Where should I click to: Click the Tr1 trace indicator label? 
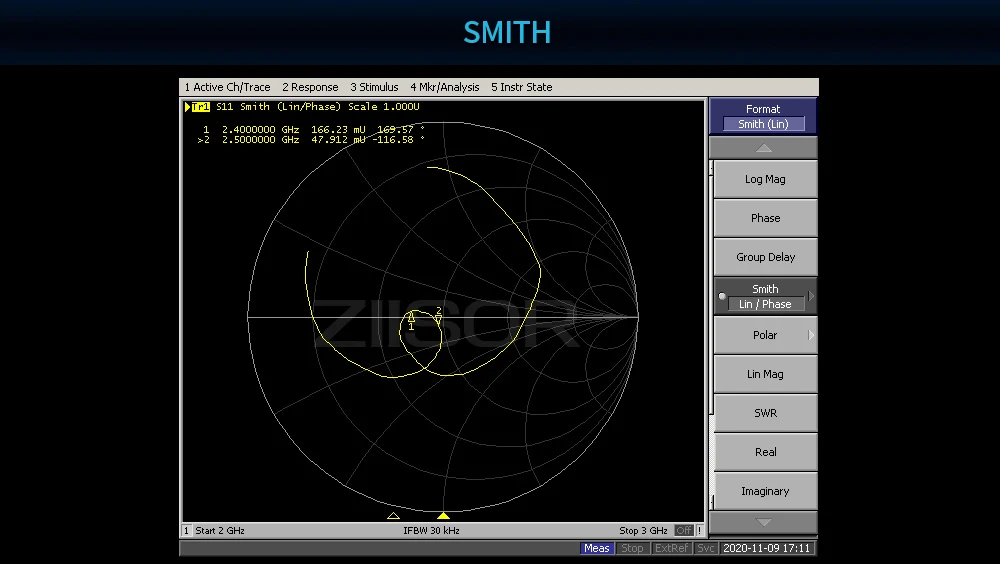click(198, 107)
